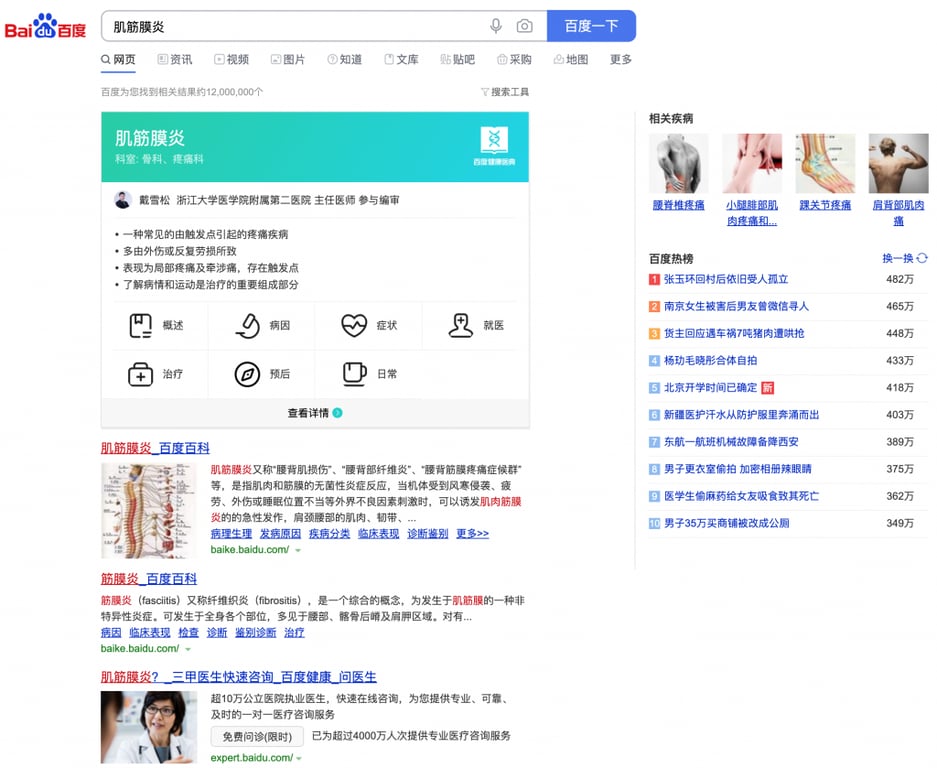The height and width of the screenshot is (768, 937).
Task: Select the 症状 heartbeat icon
Action: click(354, 325)
